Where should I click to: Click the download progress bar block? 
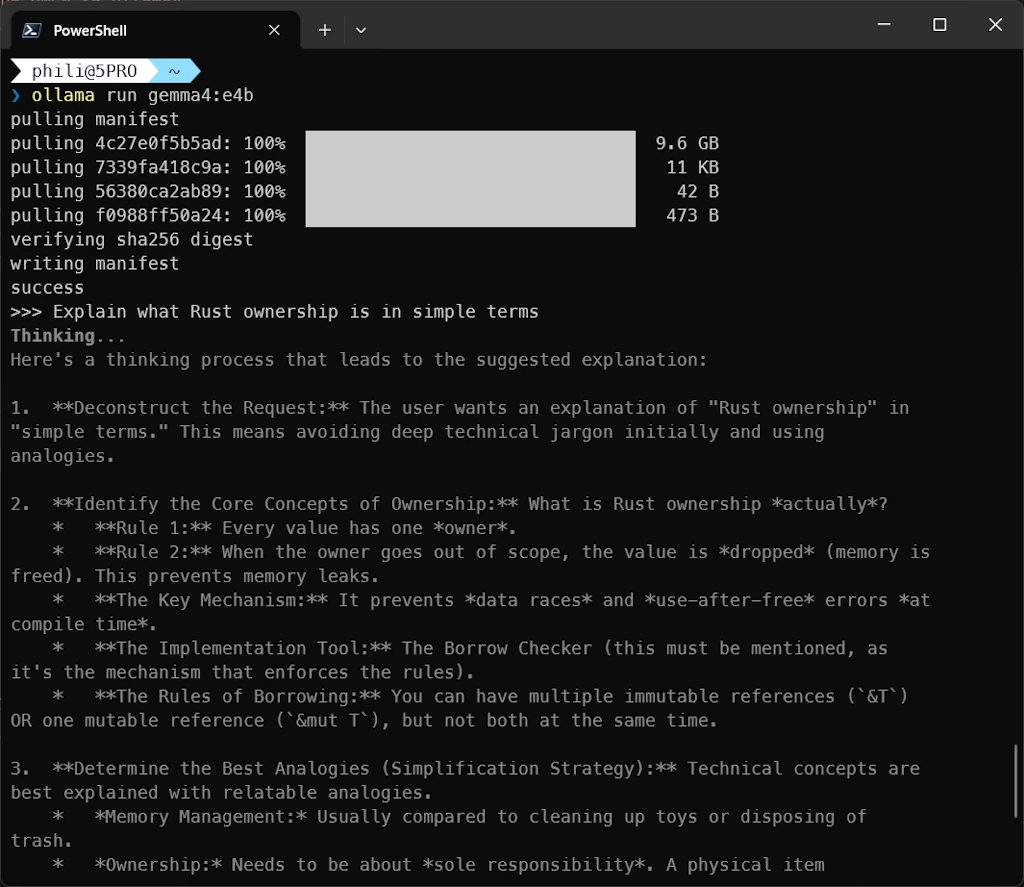pos(470,179)
